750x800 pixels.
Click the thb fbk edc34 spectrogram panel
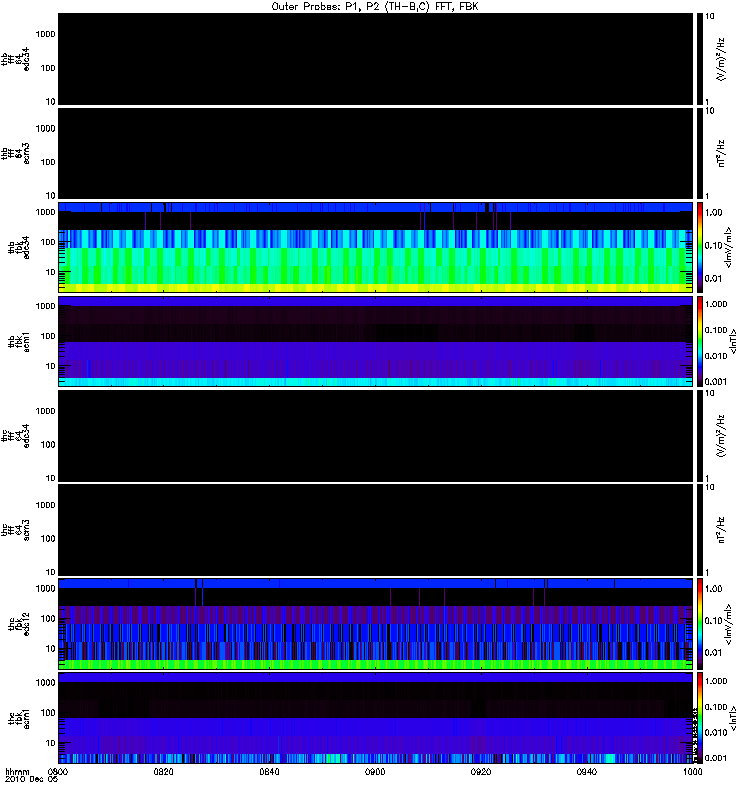tap(376, 247)
